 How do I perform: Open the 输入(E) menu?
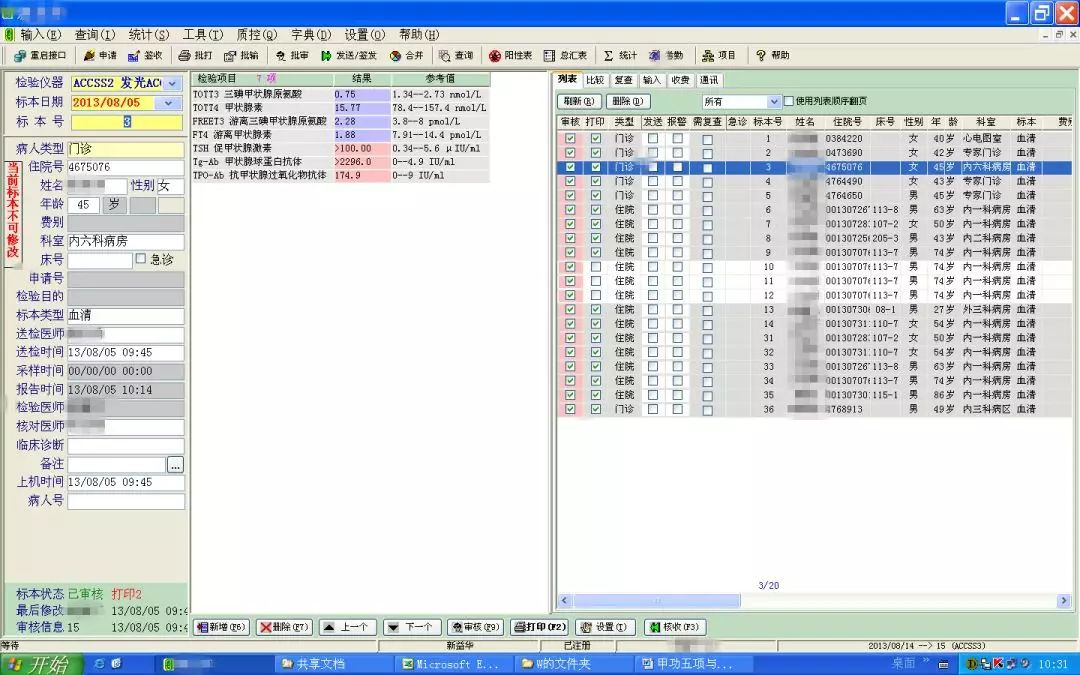click(x=40, y=34)
